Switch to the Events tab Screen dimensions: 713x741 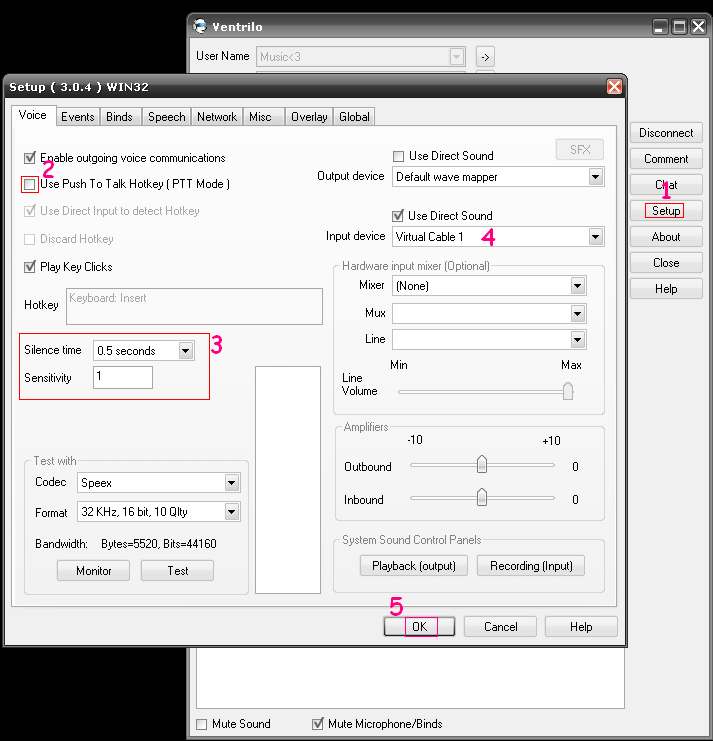(77, 117)
